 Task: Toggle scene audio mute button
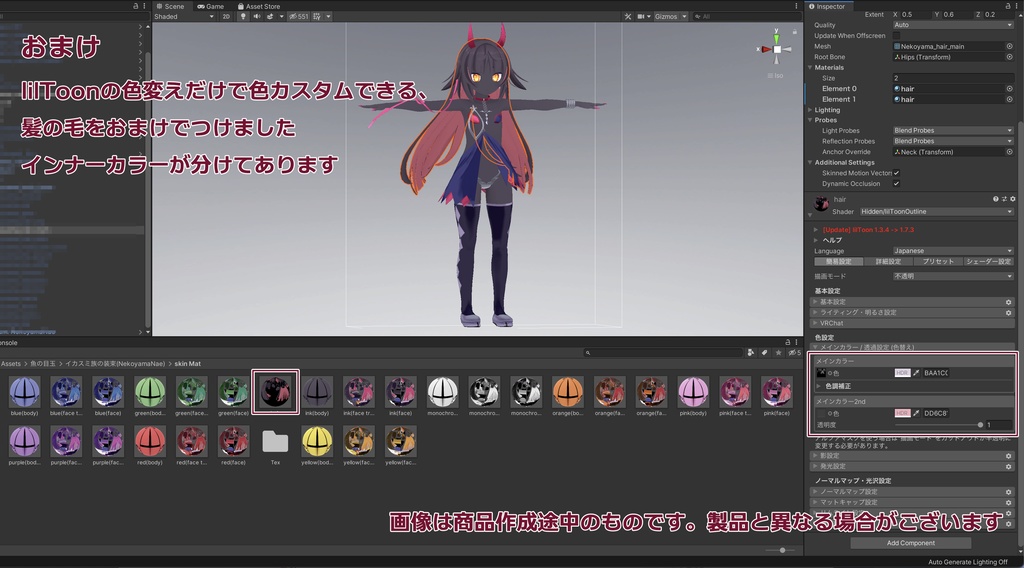[256, 16]
